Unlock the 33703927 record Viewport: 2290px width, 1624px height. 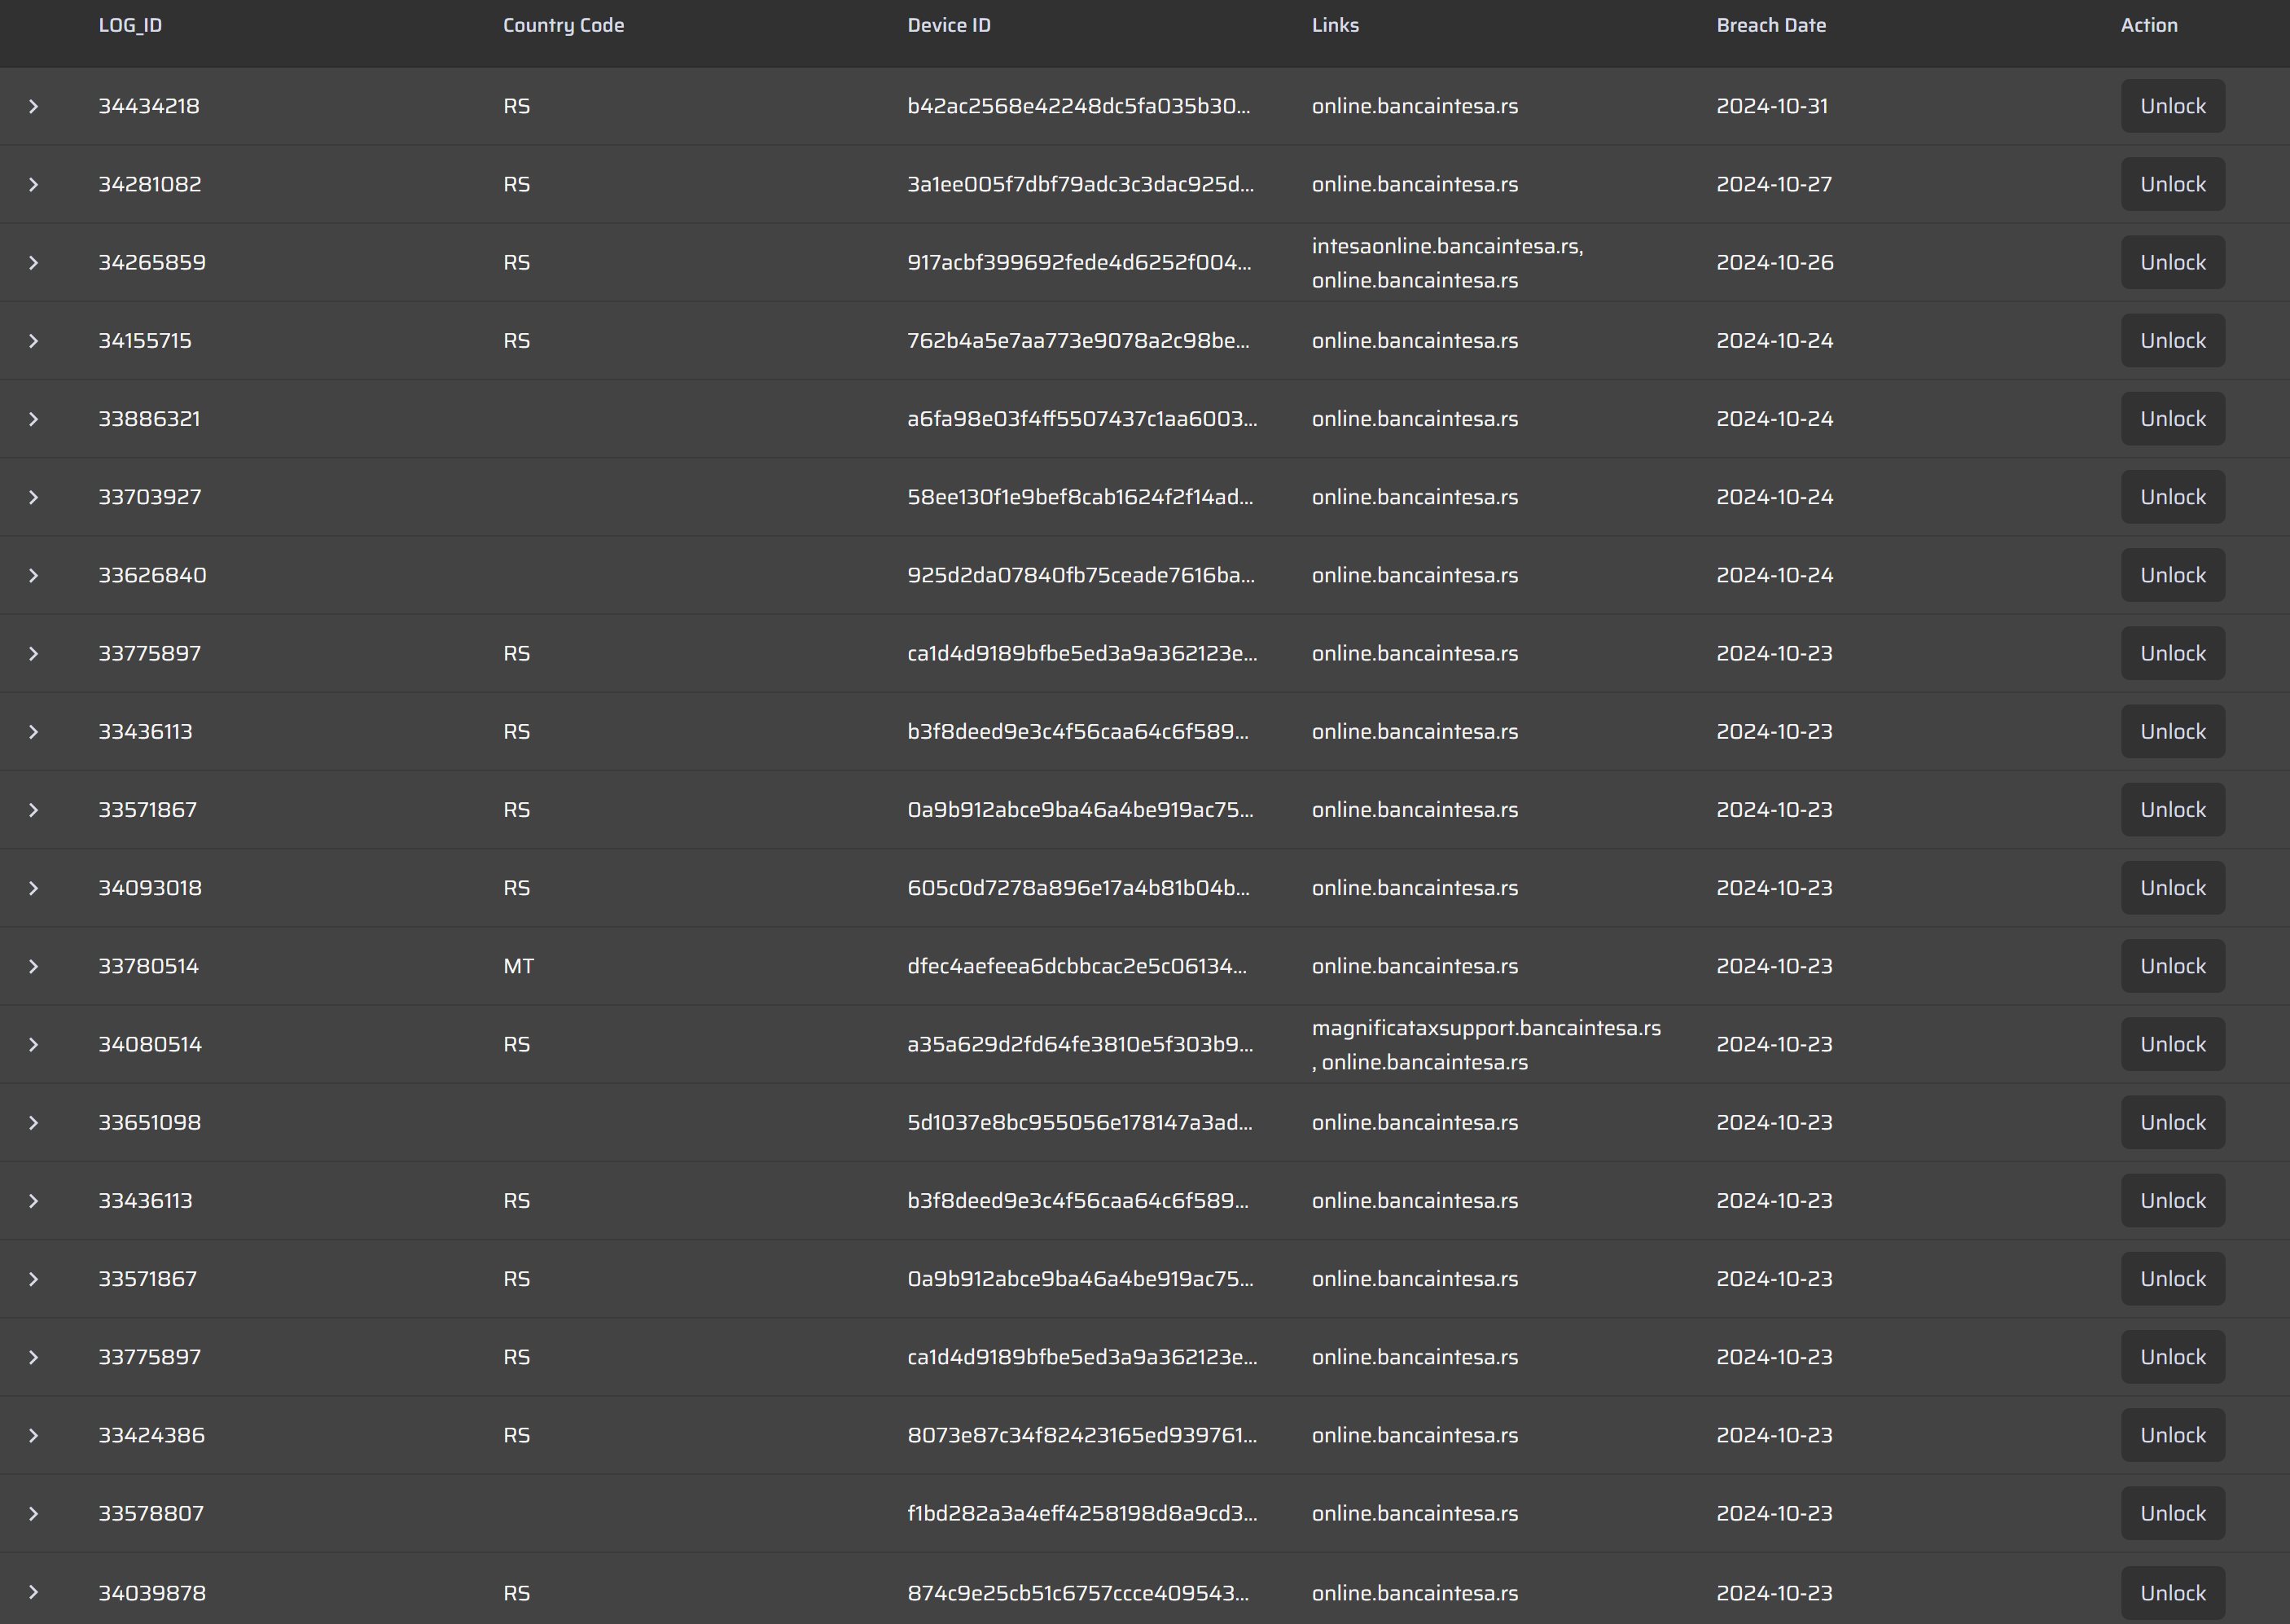click(x=2172, y=497)
